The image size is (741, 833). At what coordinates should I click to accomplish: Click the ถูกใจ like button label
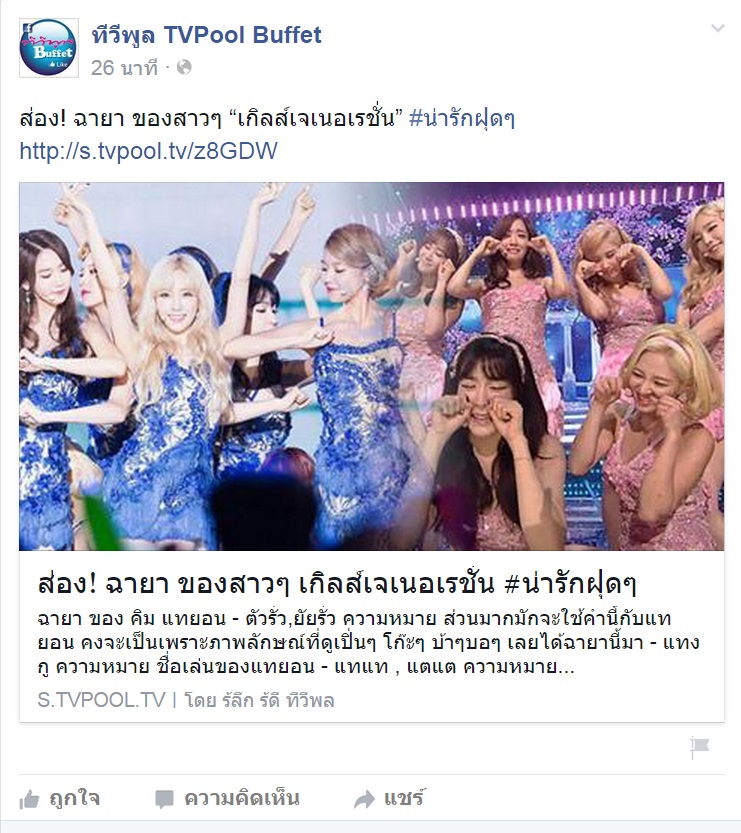coord(74,798)
